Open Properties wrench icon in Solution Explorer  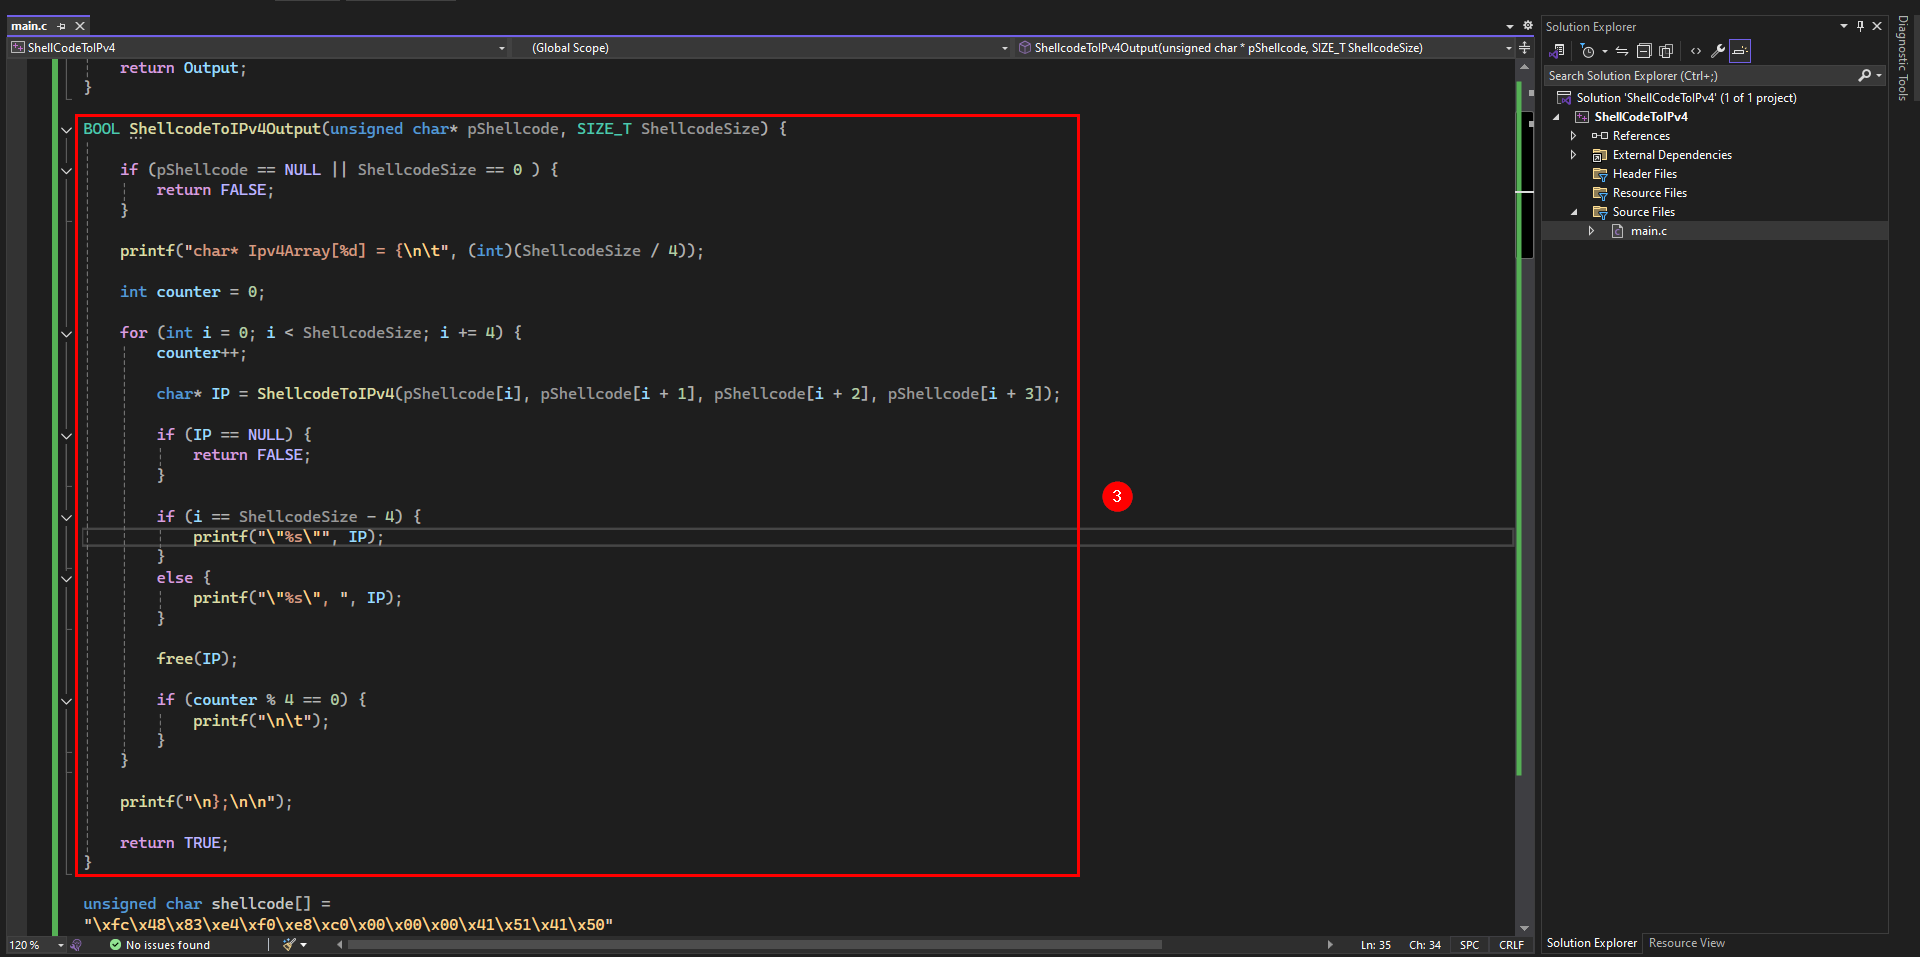click(1718, 51)
